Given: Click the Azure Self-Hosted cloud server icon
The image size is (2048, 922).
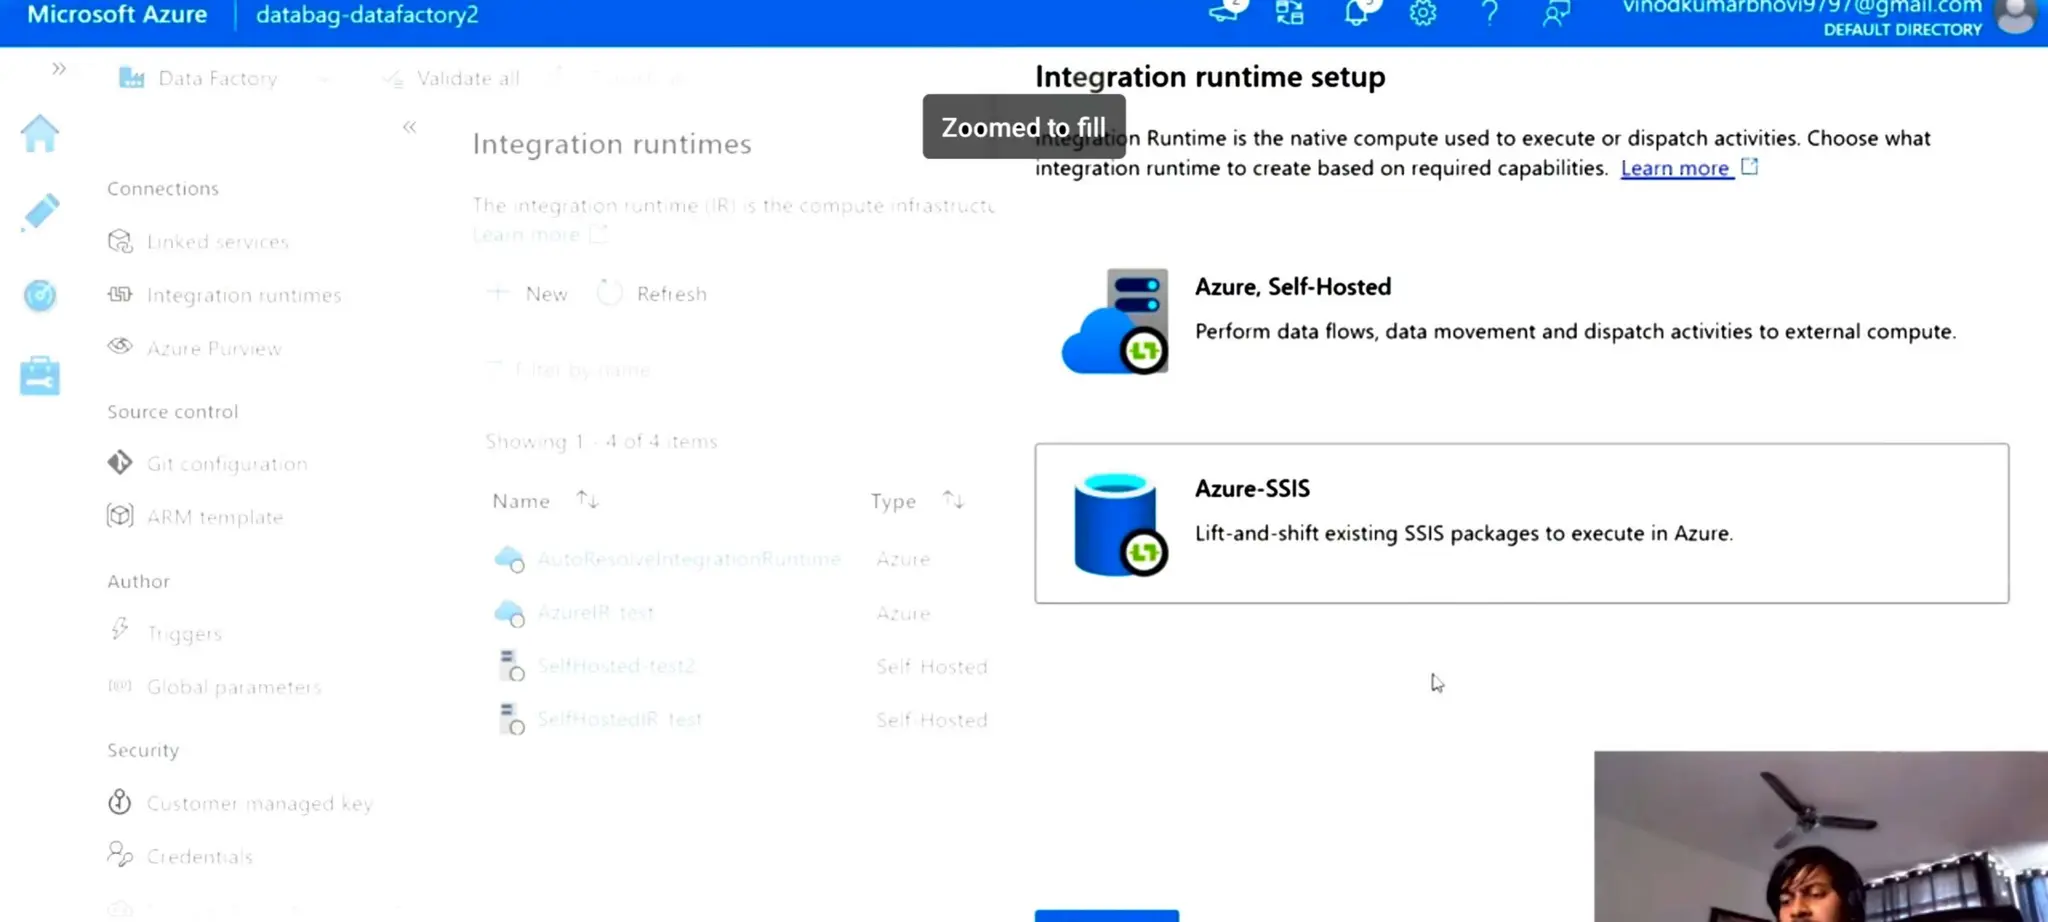Looking at the screenshot, I should point(1115,321).
